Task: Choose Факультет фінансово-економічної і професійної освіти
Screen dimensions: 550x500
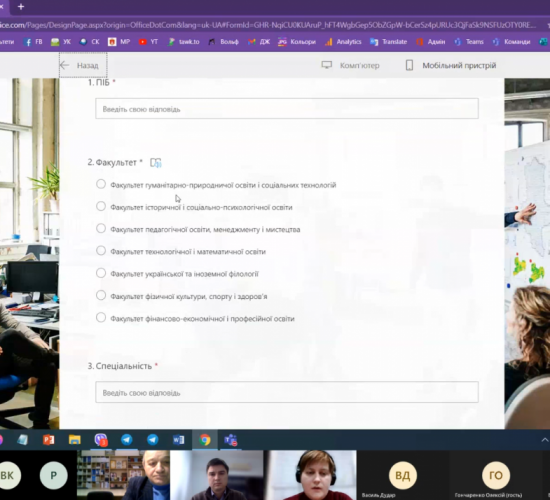Action: tap(101, 318)
